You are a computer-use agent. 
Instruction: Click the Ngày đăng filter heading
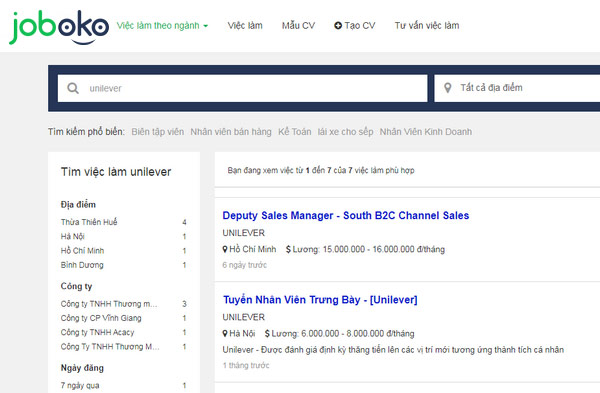pos(82,368)
